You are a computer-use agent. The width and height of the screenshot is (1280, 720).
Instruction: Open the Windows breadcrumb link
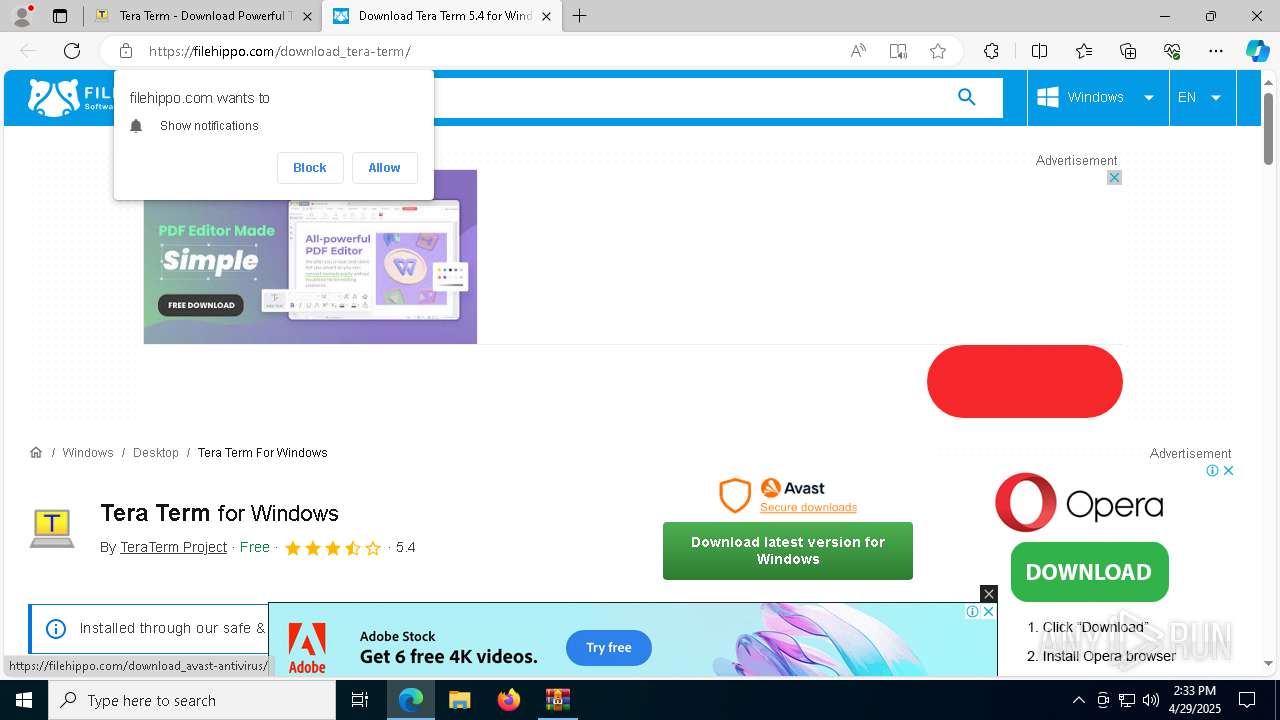point(88,453)
